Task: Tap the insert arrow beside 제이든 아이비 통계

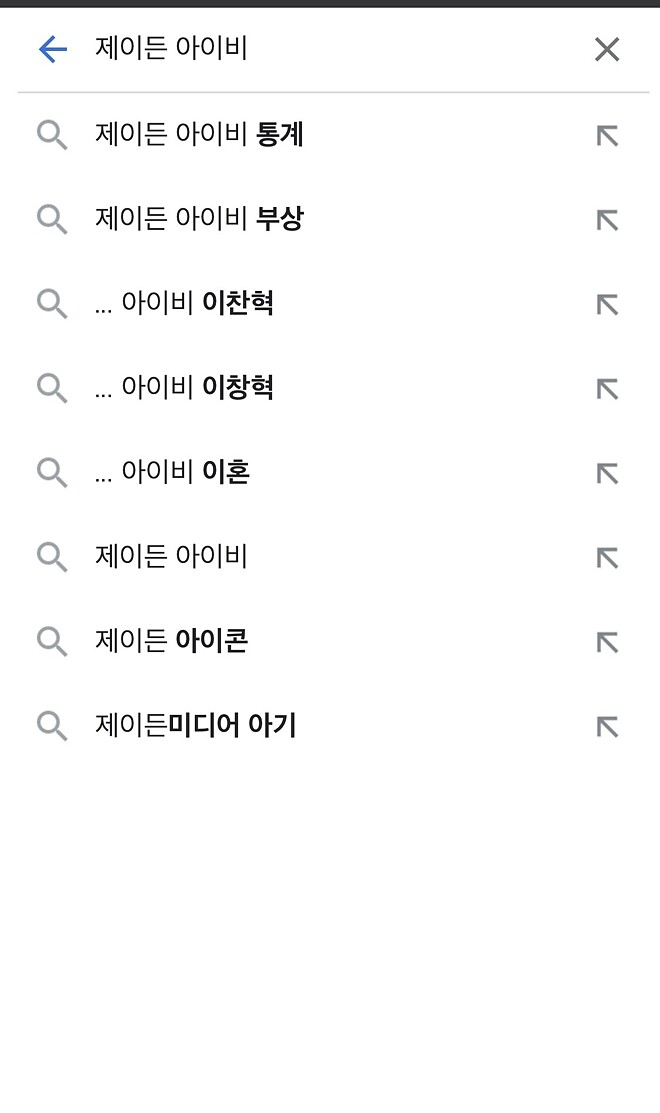Action: (x=607, y=135)
